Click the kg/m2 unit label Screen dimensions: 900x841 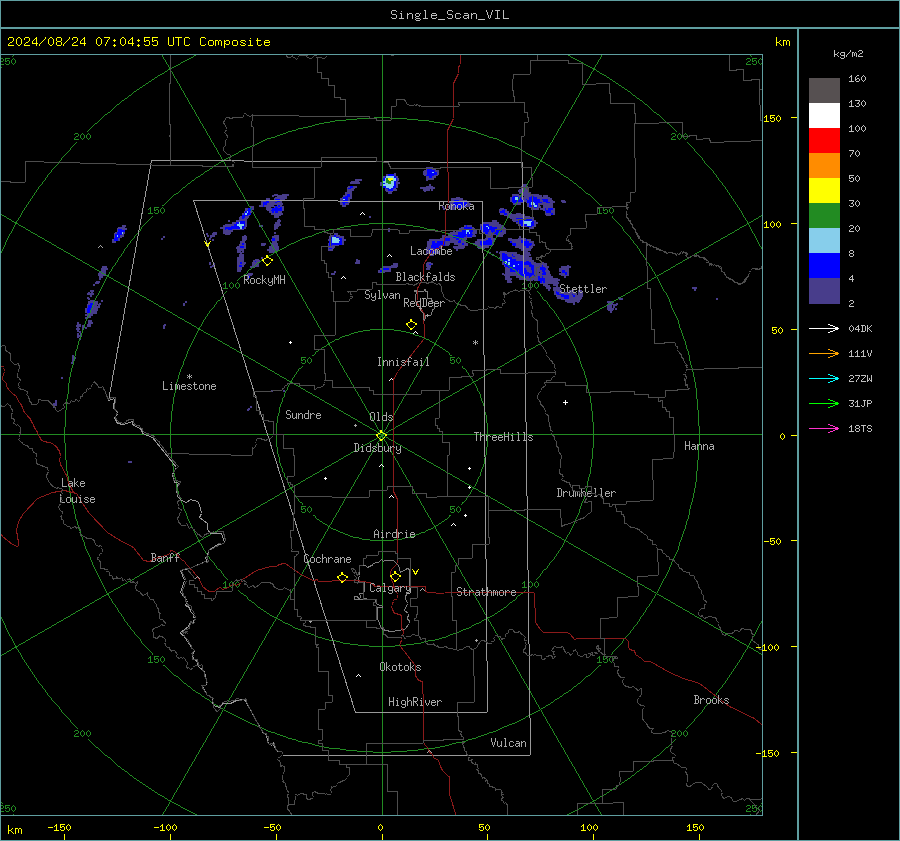pyautogui.click(x=848, y=54)
